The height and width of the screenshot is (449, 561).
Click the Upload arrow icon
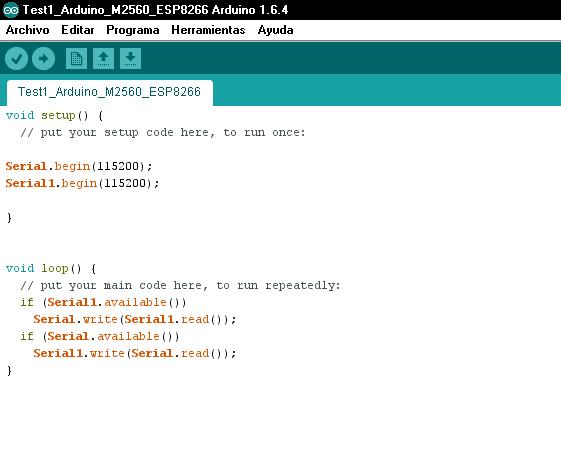coord(43,58)
